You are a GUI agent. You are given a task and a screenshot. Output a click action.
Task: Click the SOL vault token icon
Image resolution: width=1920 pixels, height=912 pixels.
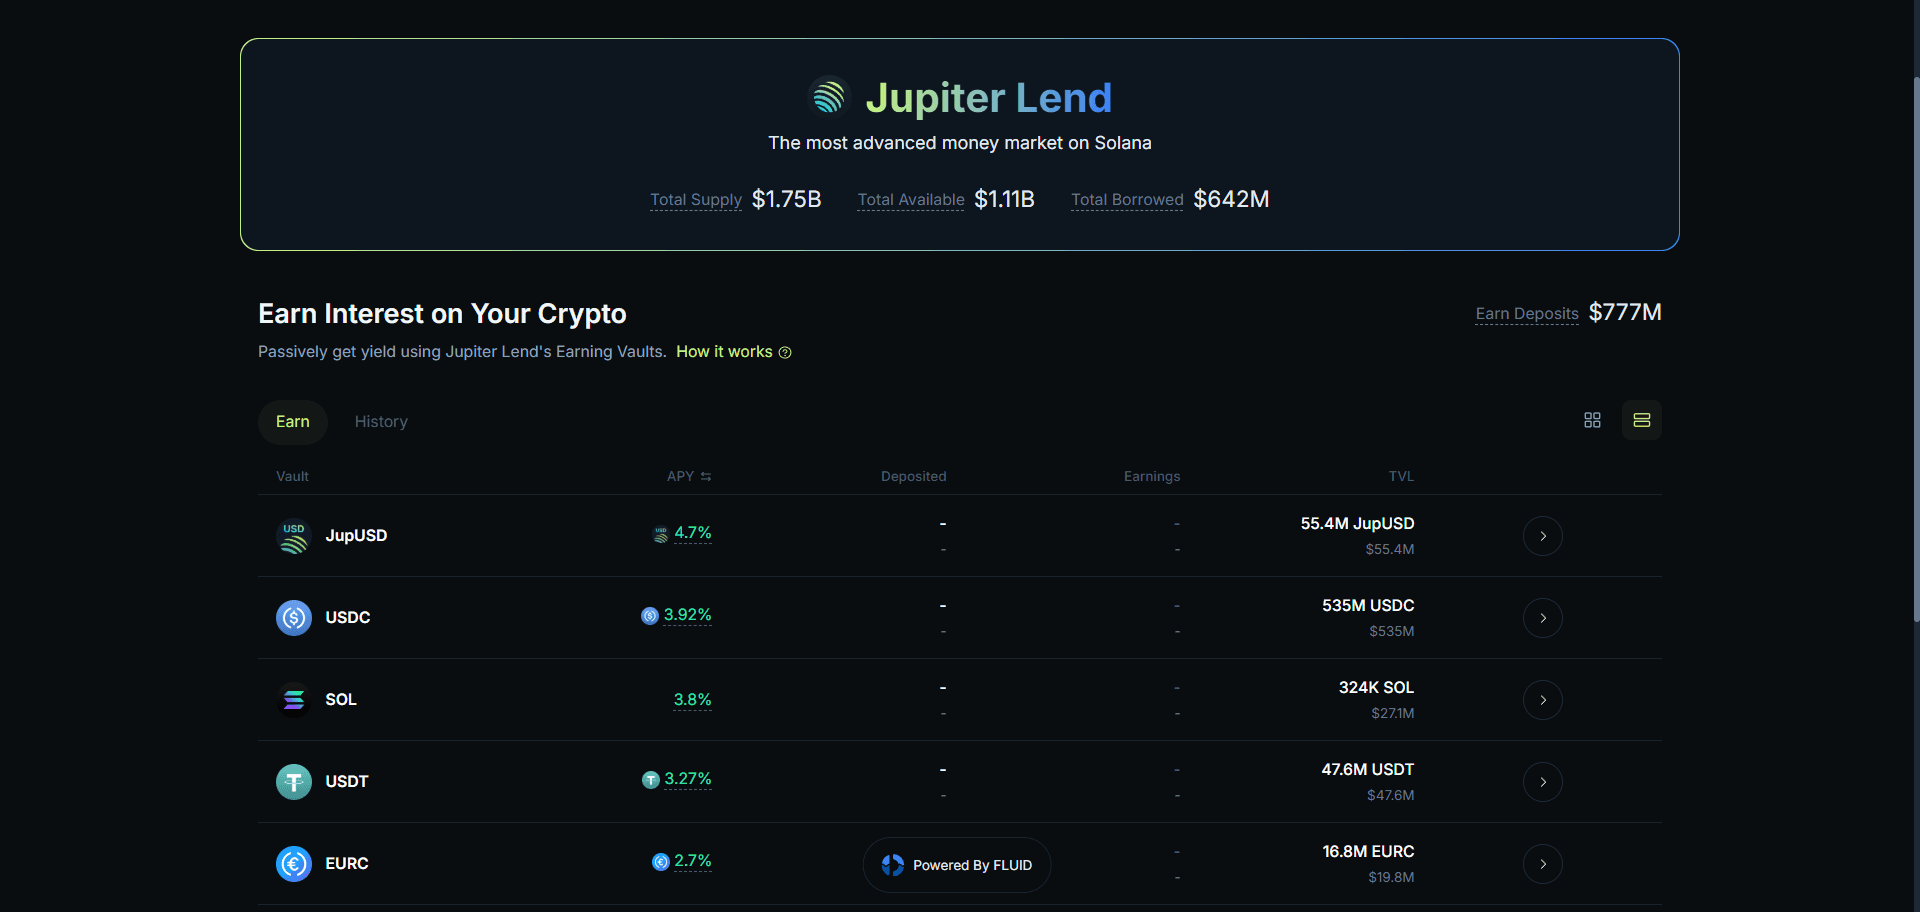[294, 700]
